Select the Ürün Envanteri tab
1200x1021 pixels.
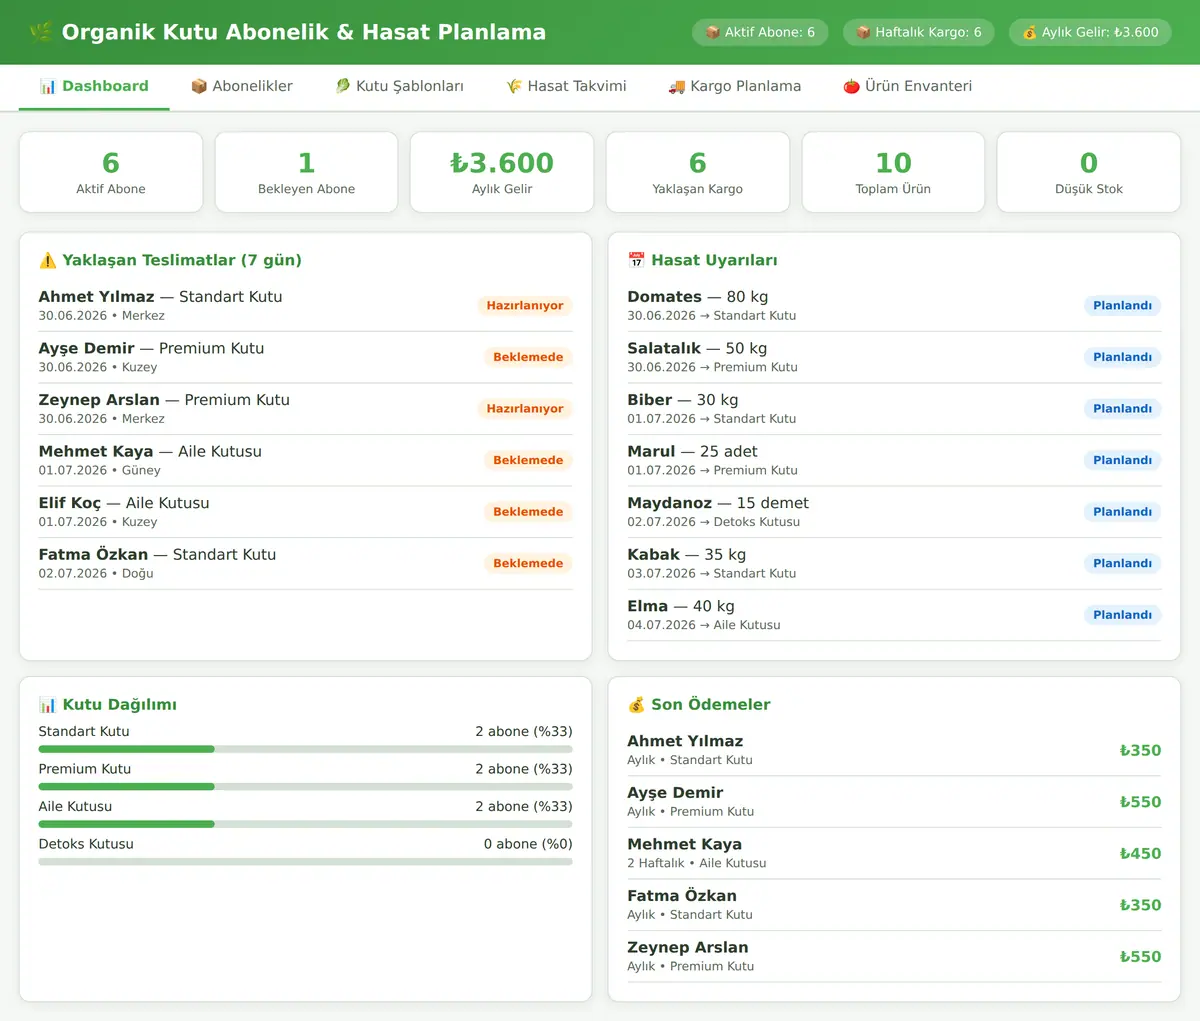907,87
